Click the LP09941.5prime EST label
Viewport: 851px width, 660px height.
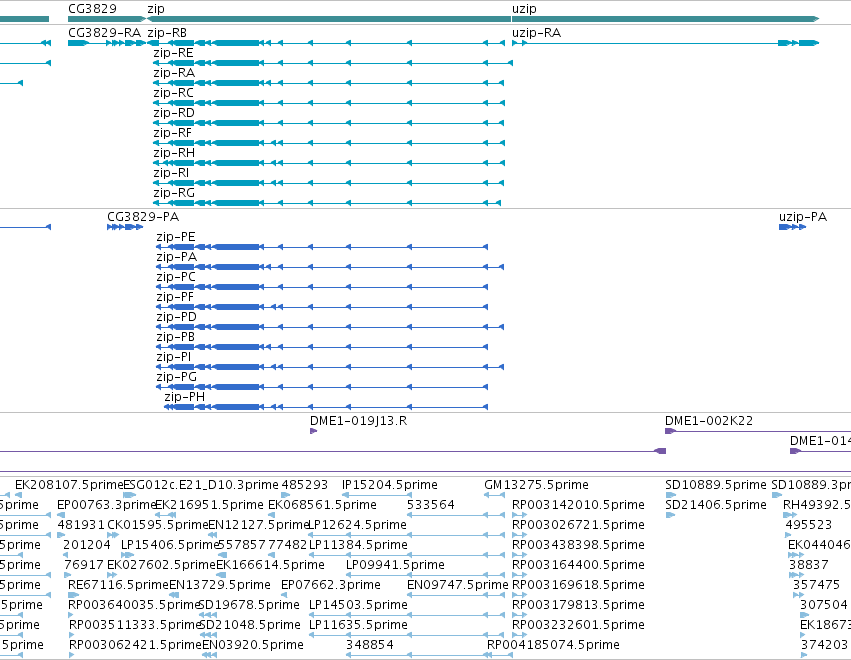tap(395, 565)
